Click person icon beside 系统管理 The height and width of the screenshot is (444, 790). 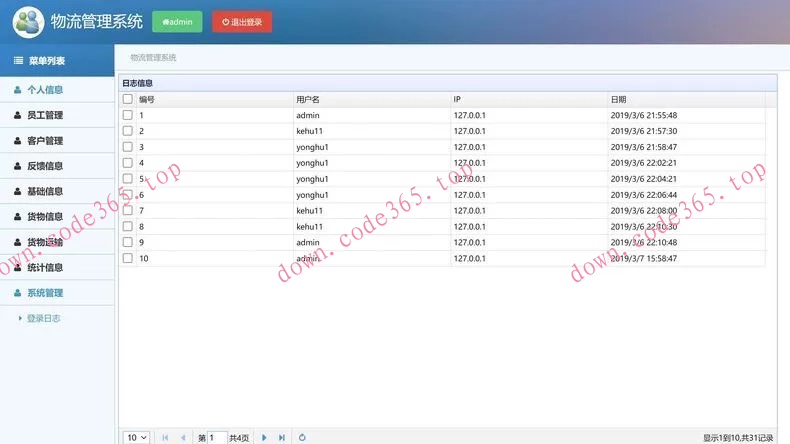18,293
